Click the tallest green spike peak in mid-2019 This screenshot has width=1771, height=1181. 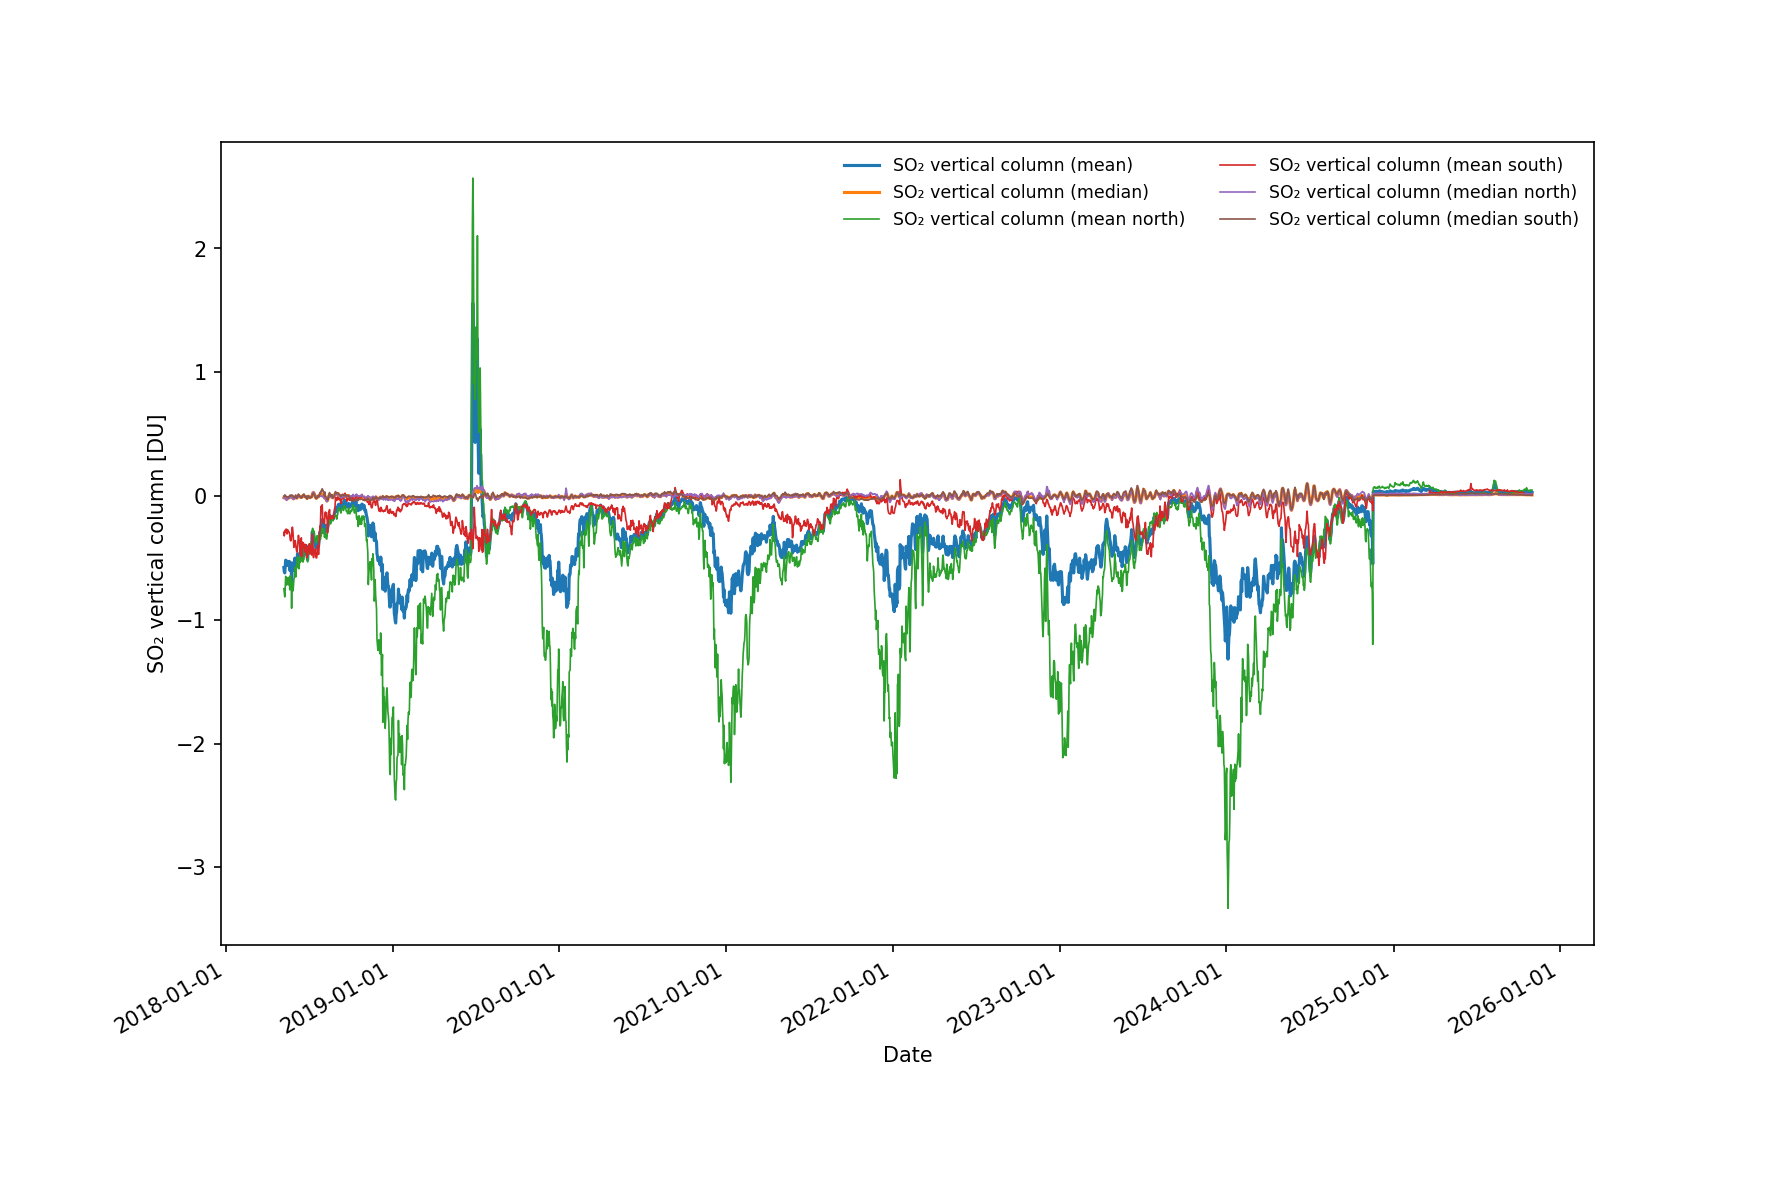tap(473, 180)
